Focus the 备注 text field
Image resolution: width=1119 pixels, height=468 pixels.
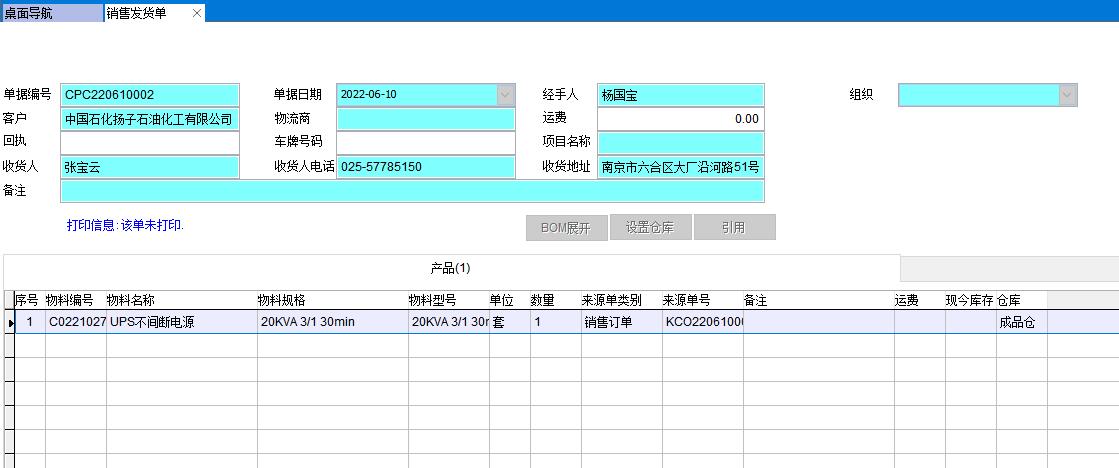pyautogui.click(x=412, y=191)
